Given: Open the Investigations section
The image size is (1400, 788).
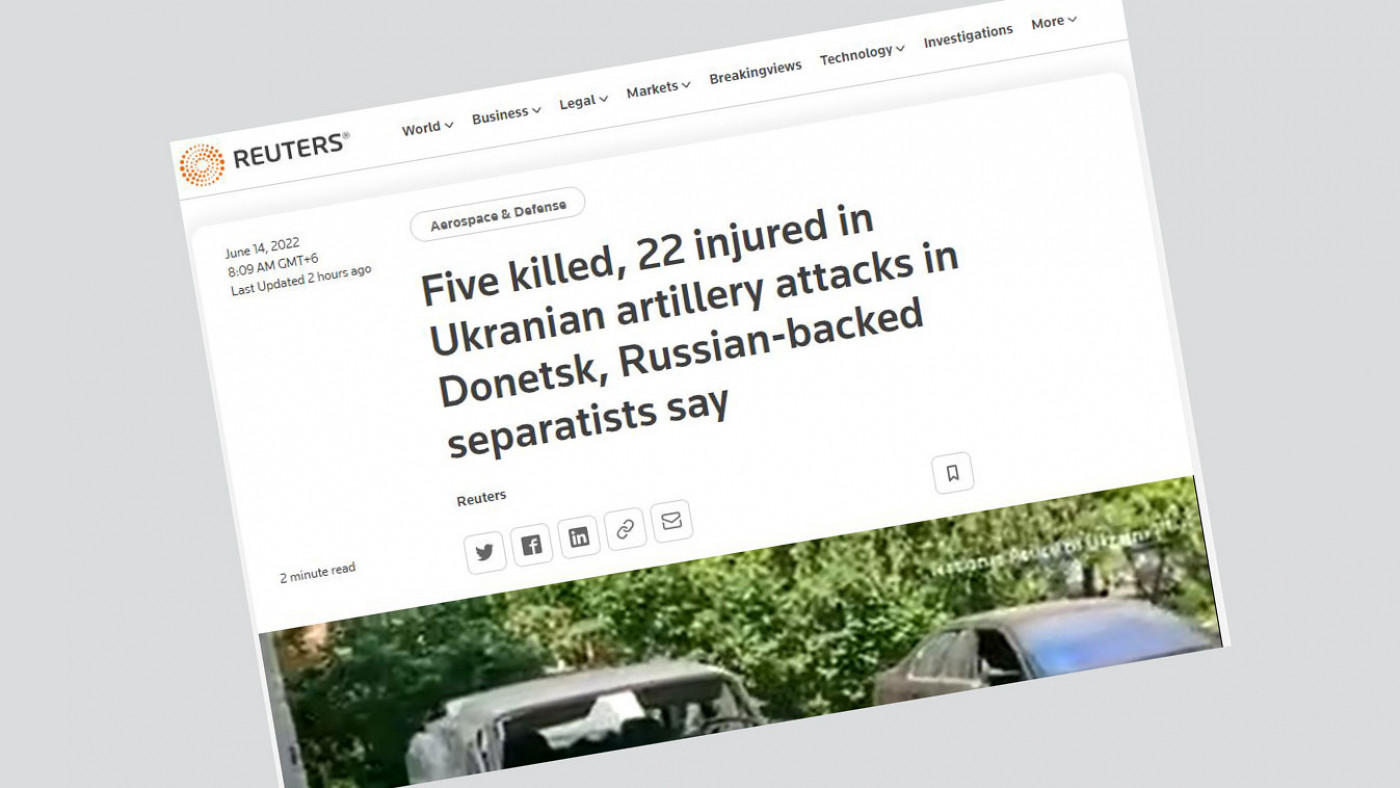Looking at the screenshot, I should (x=968, y=36).
